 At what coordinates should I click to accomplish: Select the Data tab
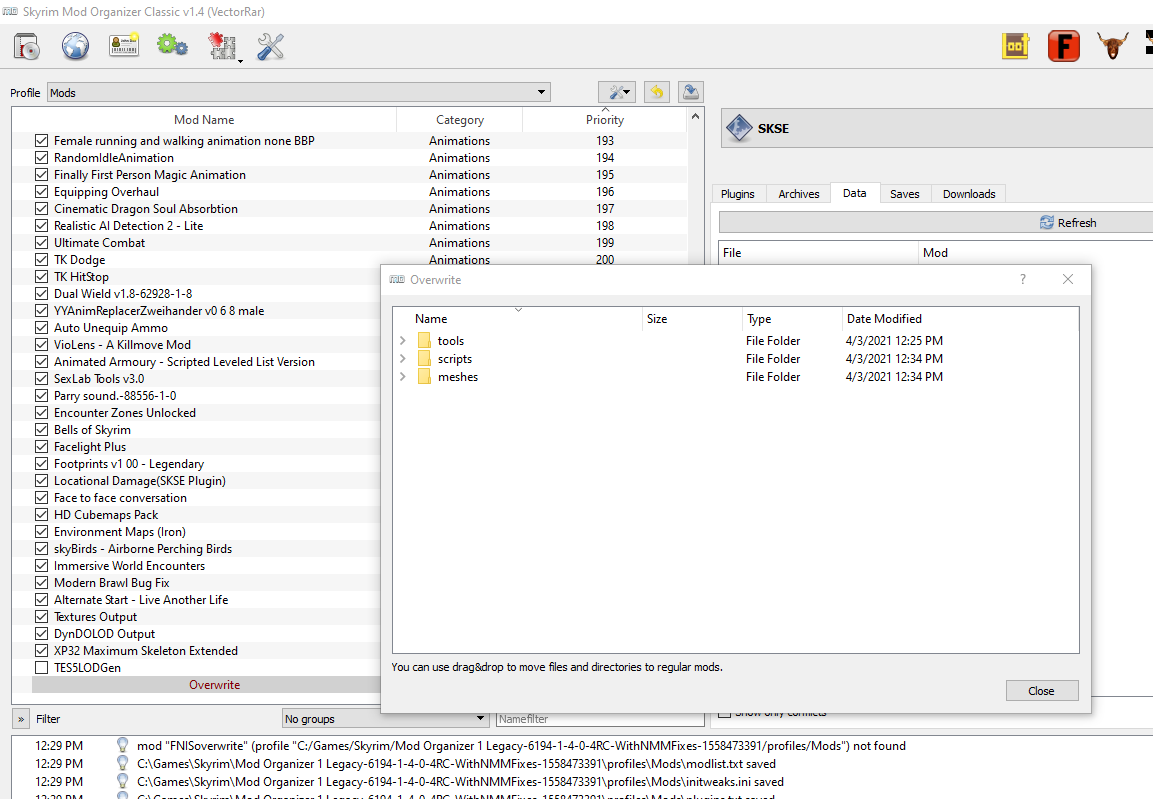coord(854,193)
